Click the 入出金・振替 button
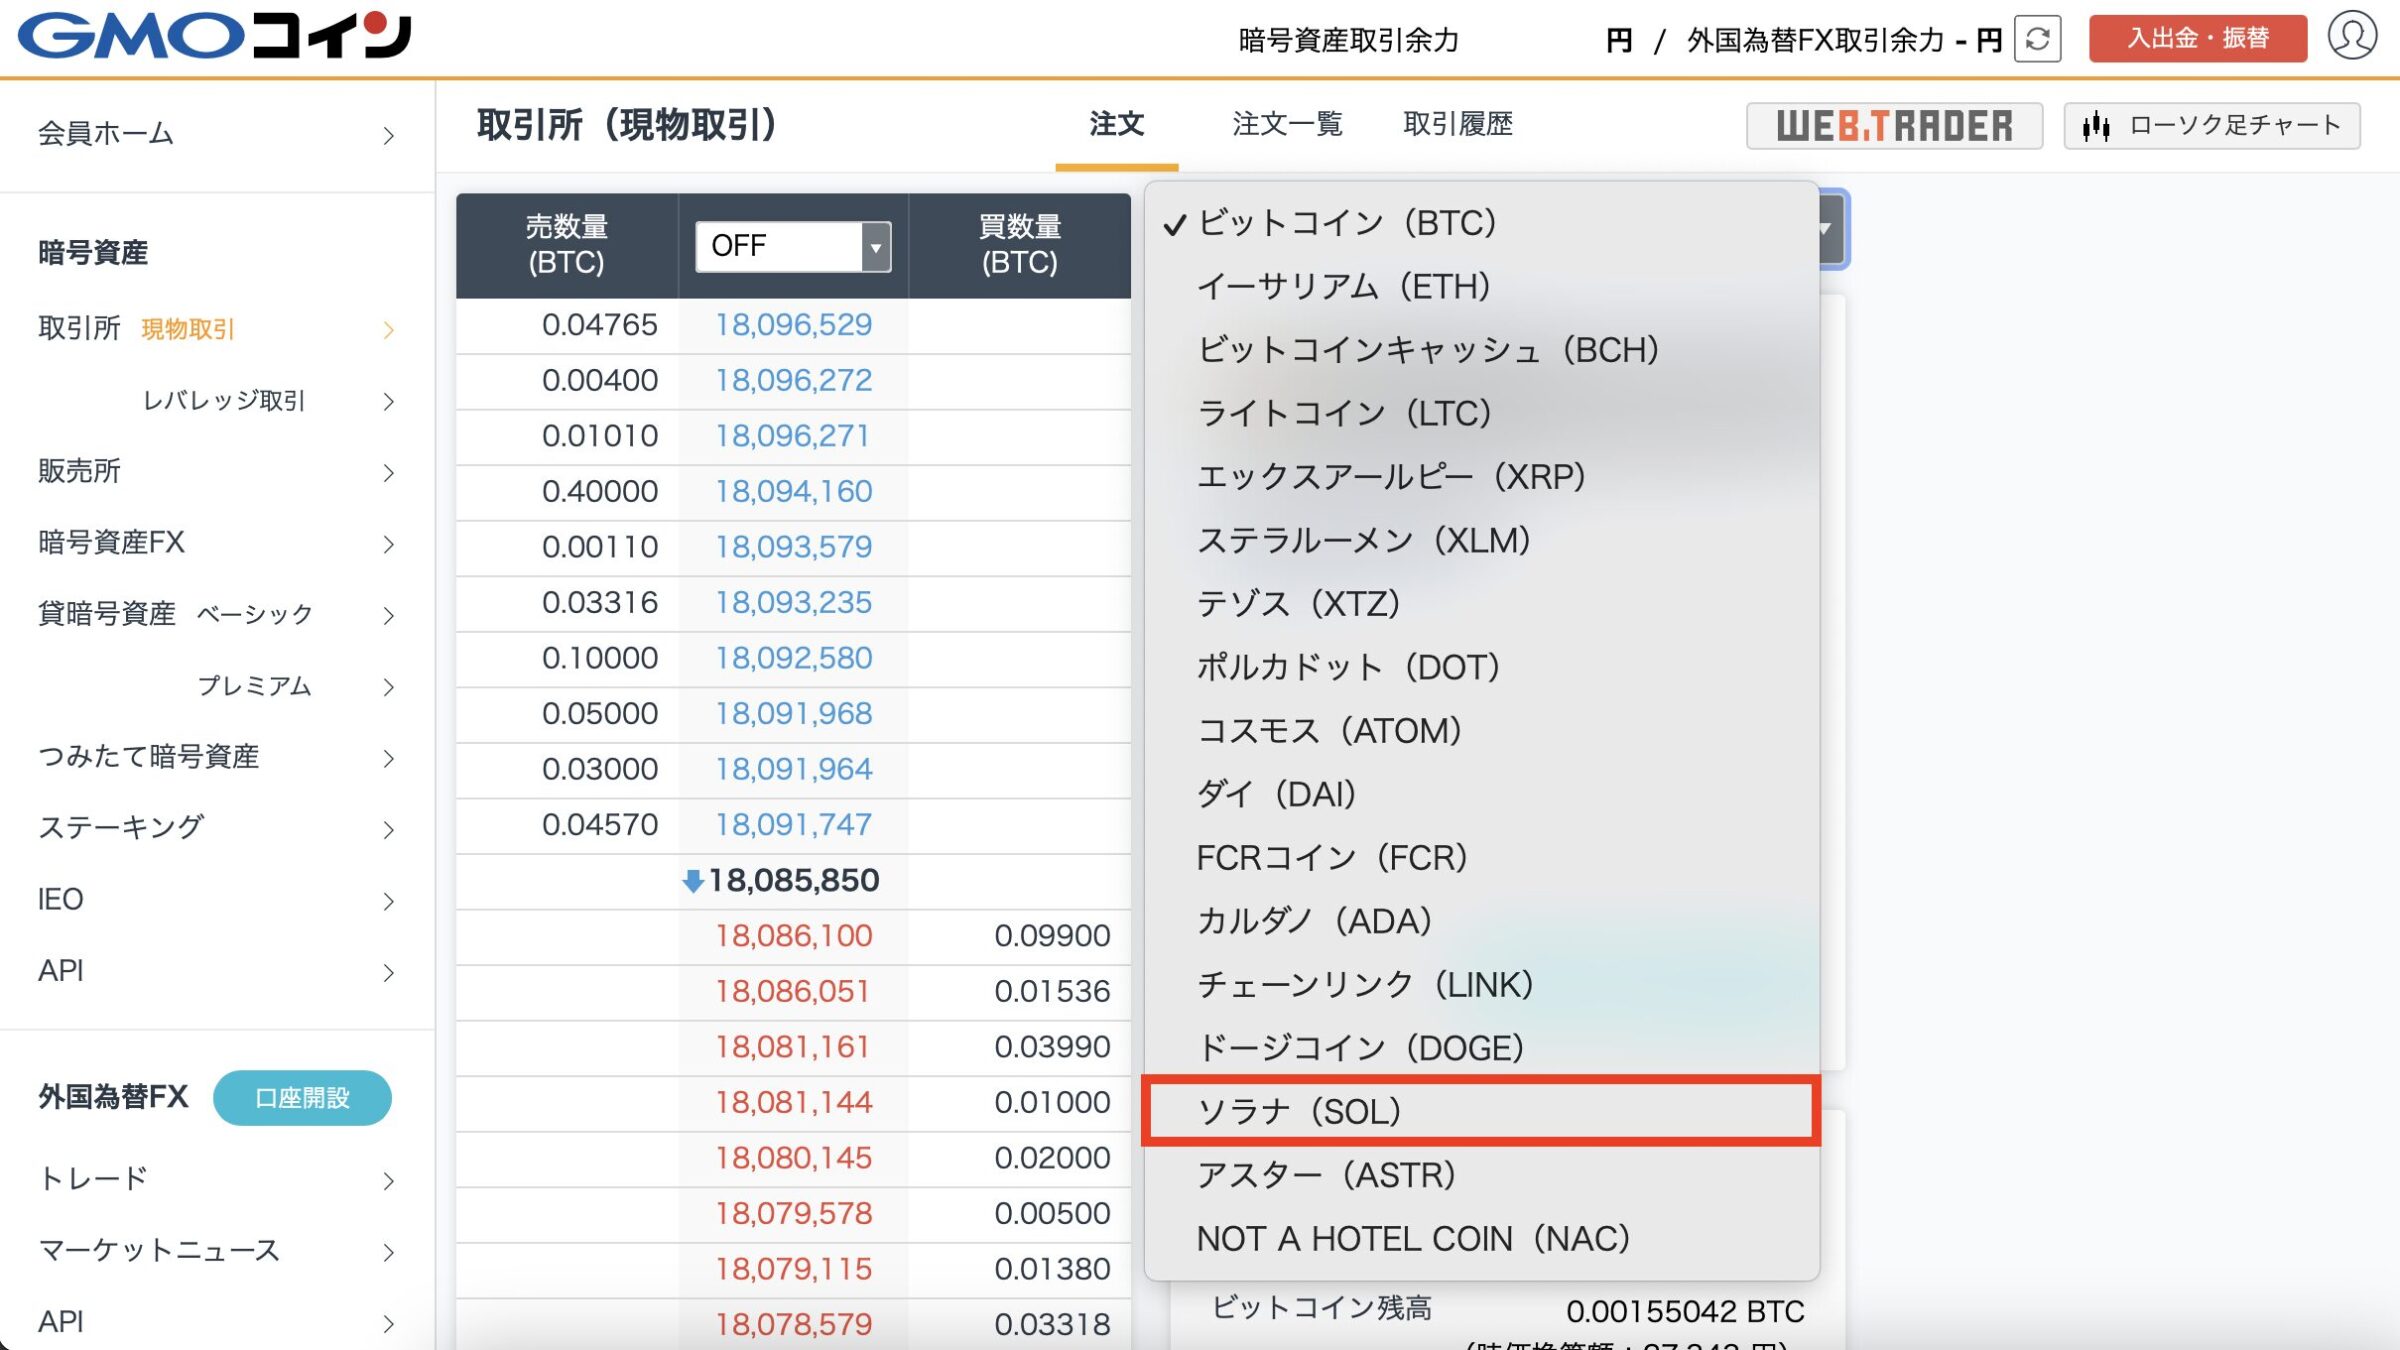Image resolution: width=2400 pixels, height=1350 pixels. tap(2196, 38)
